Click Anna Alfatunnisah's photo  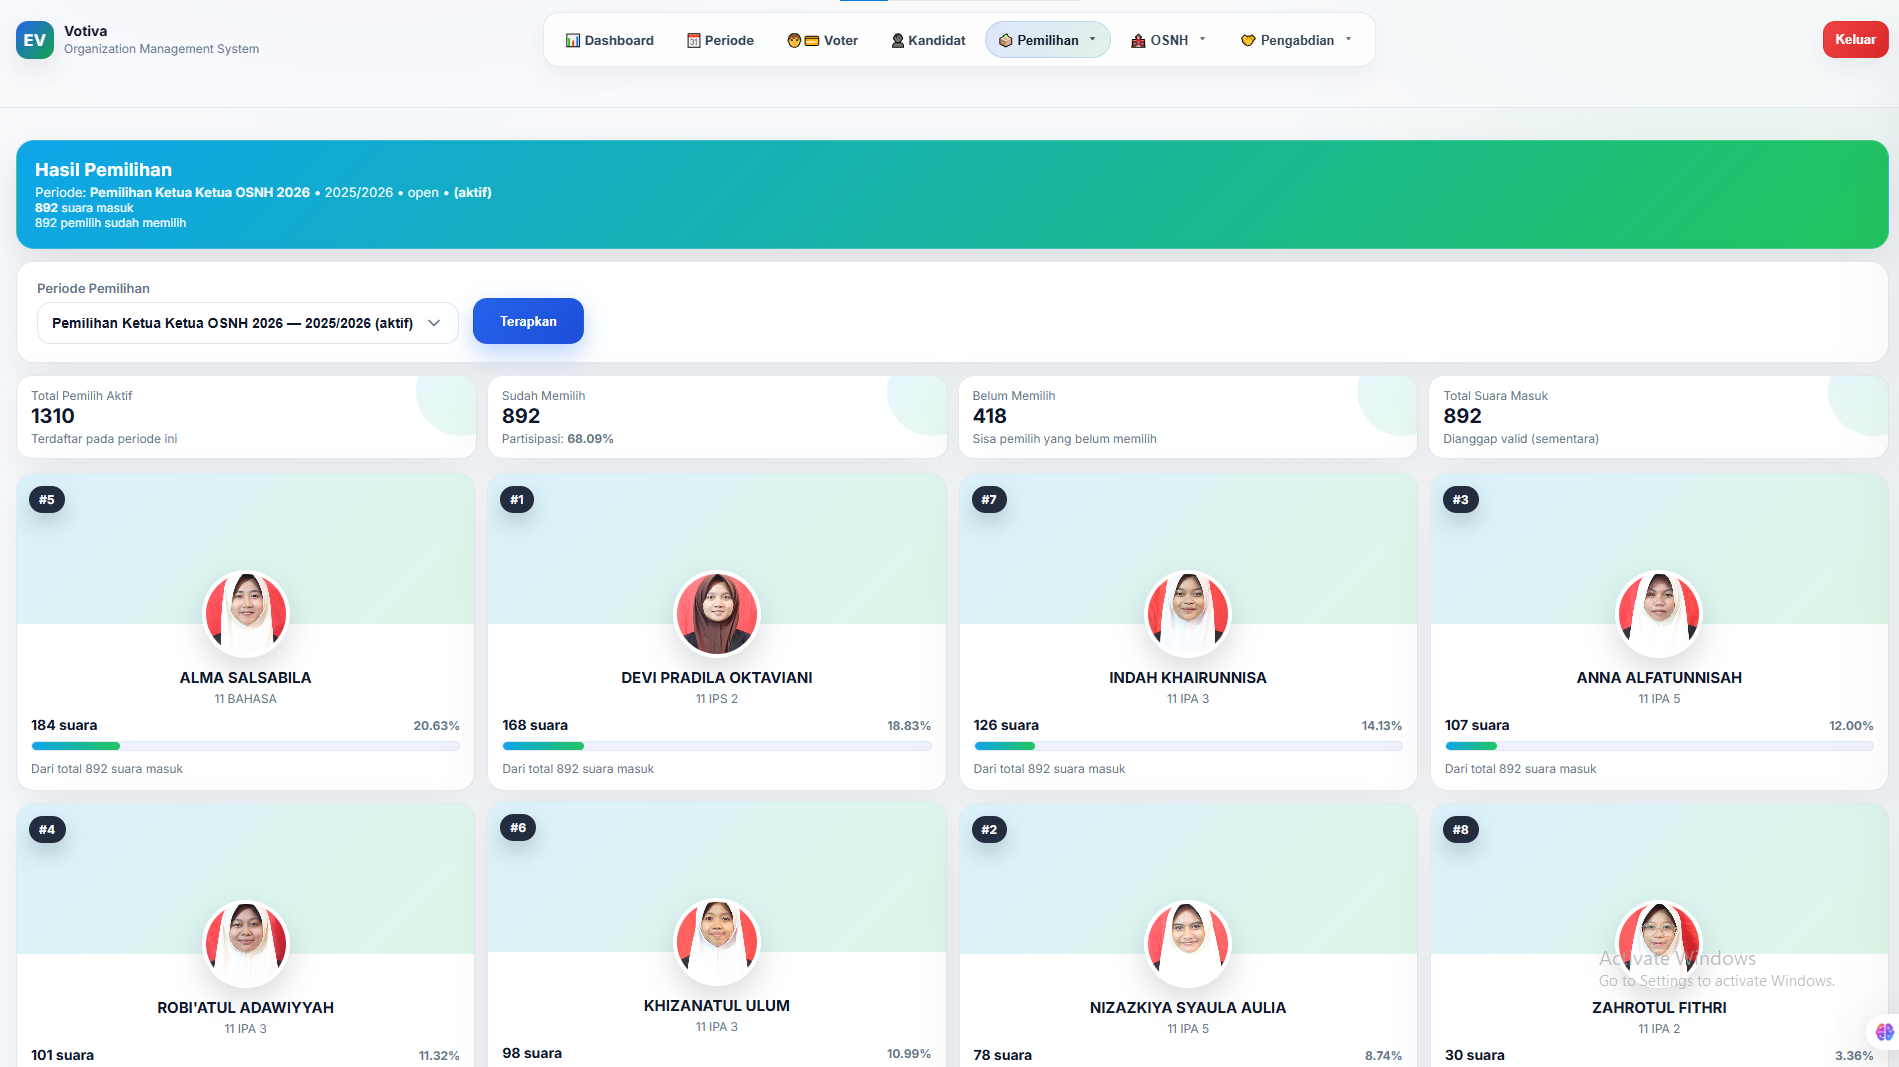pos(1659,613)
